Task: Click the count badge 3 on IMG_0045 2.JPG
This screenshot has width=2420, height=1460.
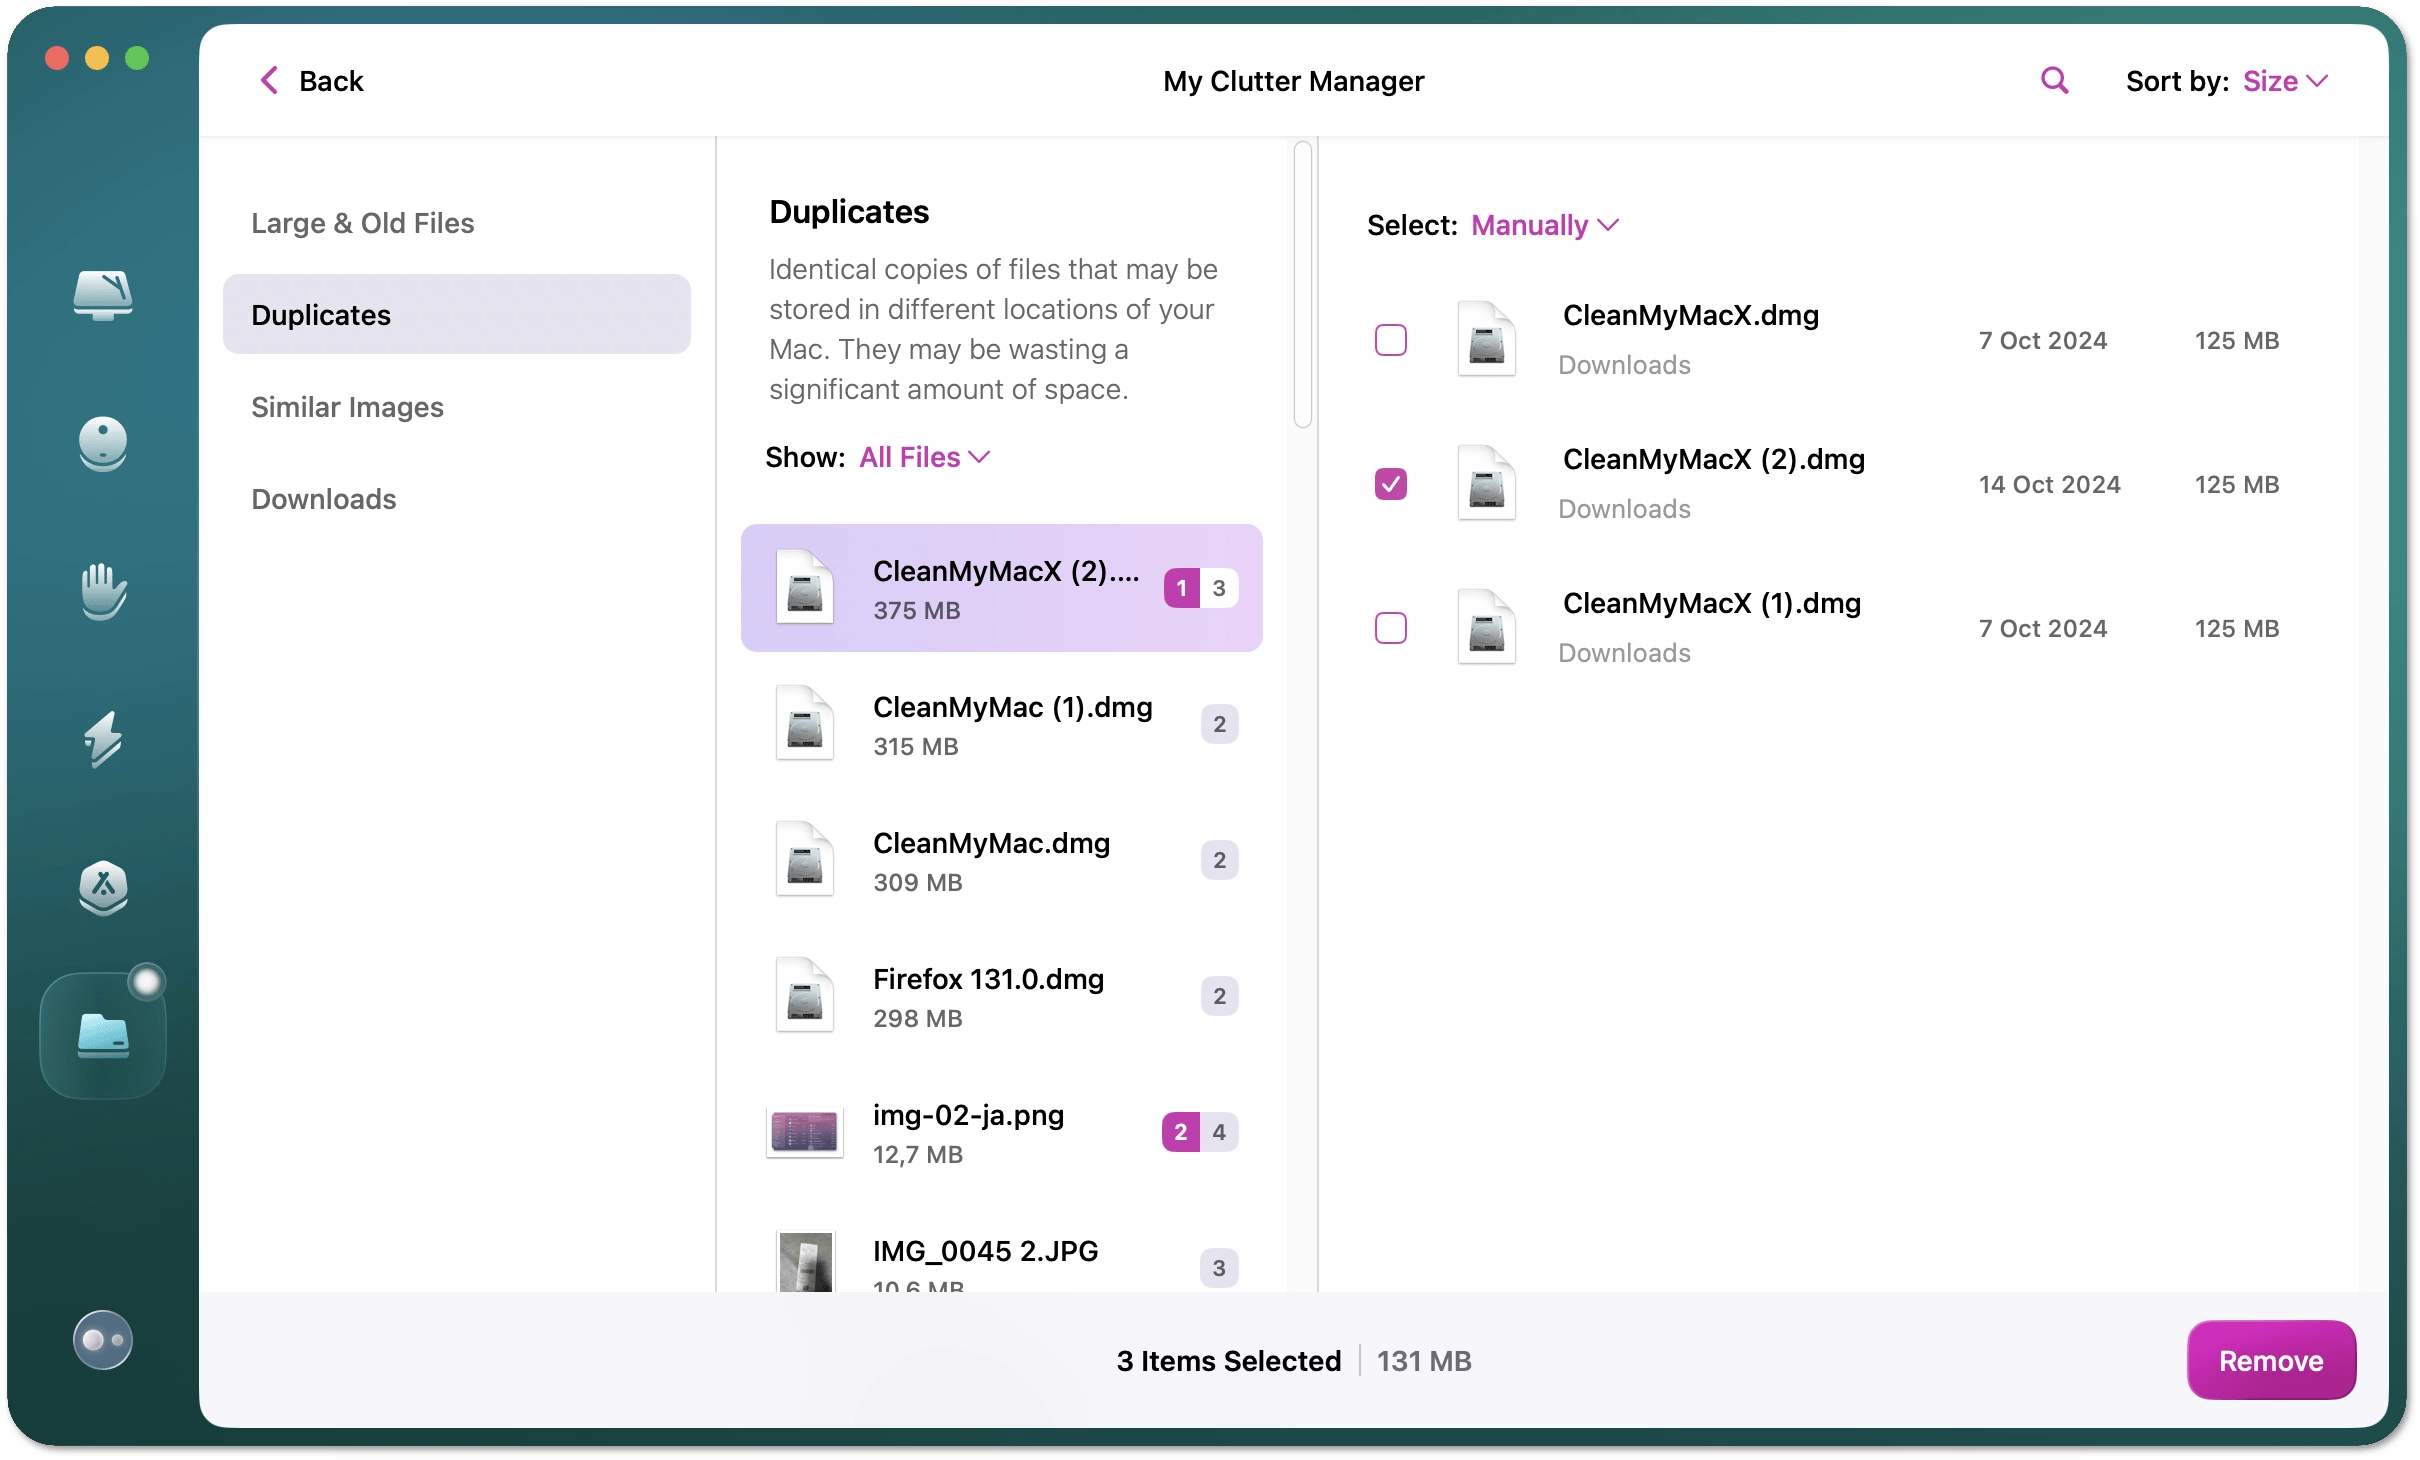Action: pos(1219,1268)
